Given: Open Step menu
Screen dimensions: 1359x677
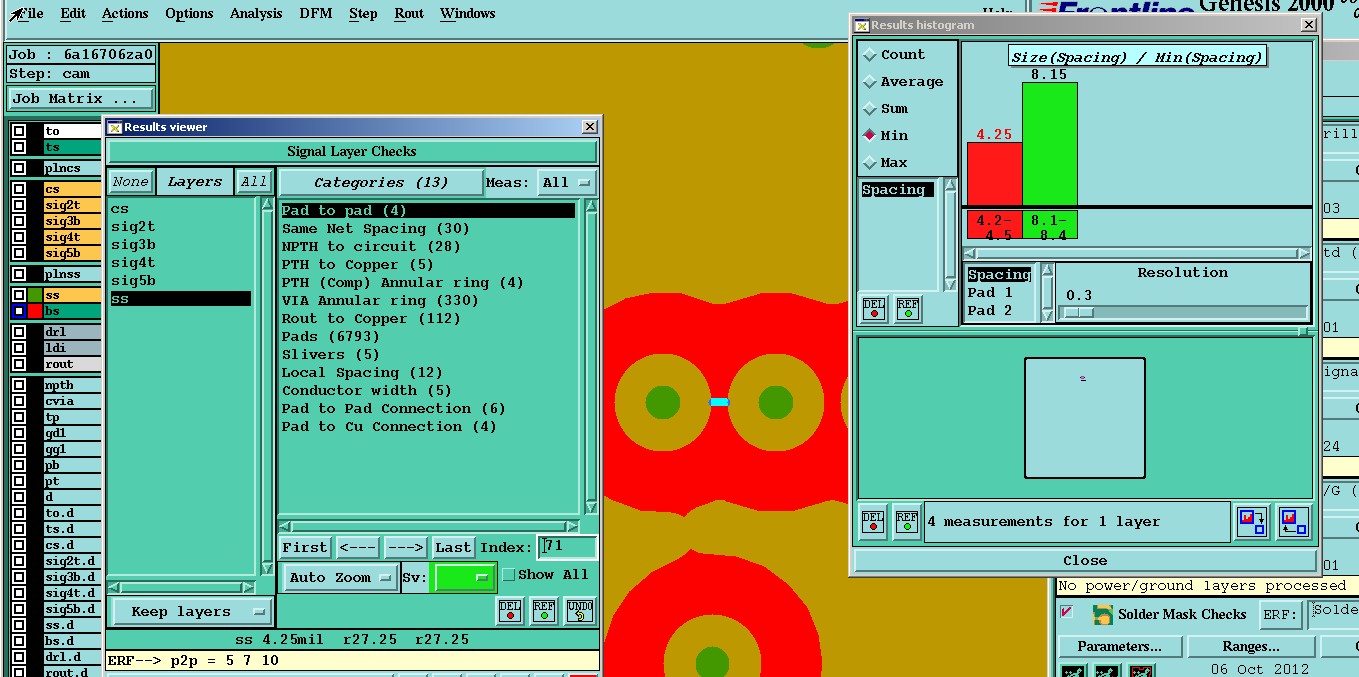Looking at the screenshot, I should 363,14.
